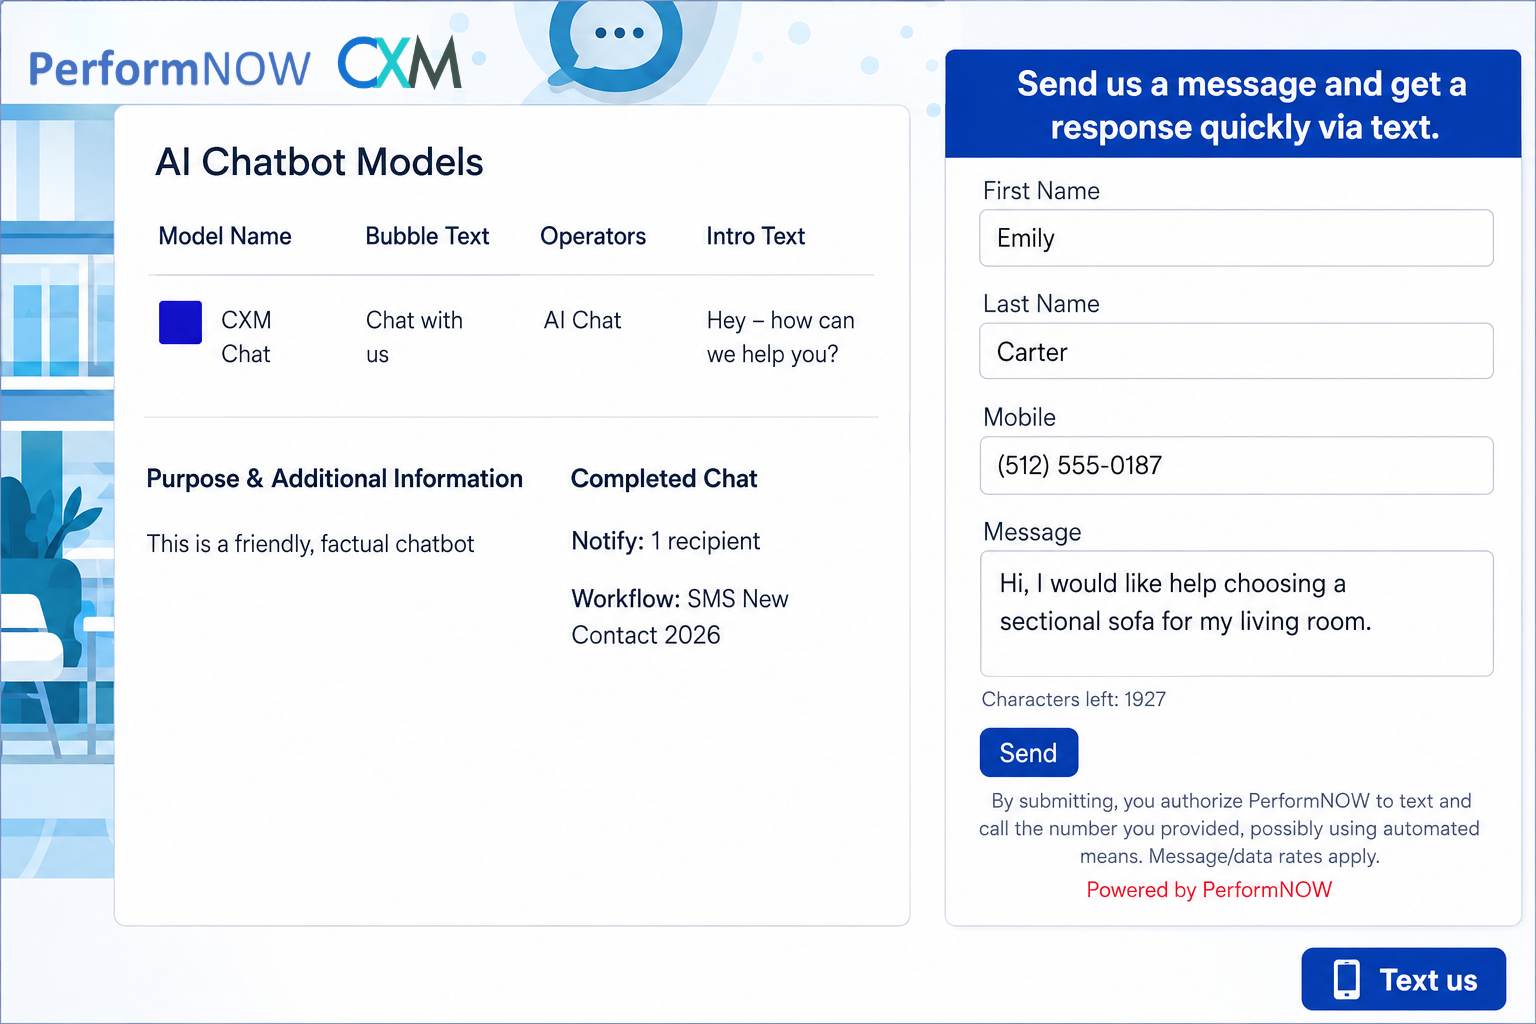This screenshot has height=1024, width=1536.
Task: Click the 'AI Chat' operators cell
Action: 582,320
